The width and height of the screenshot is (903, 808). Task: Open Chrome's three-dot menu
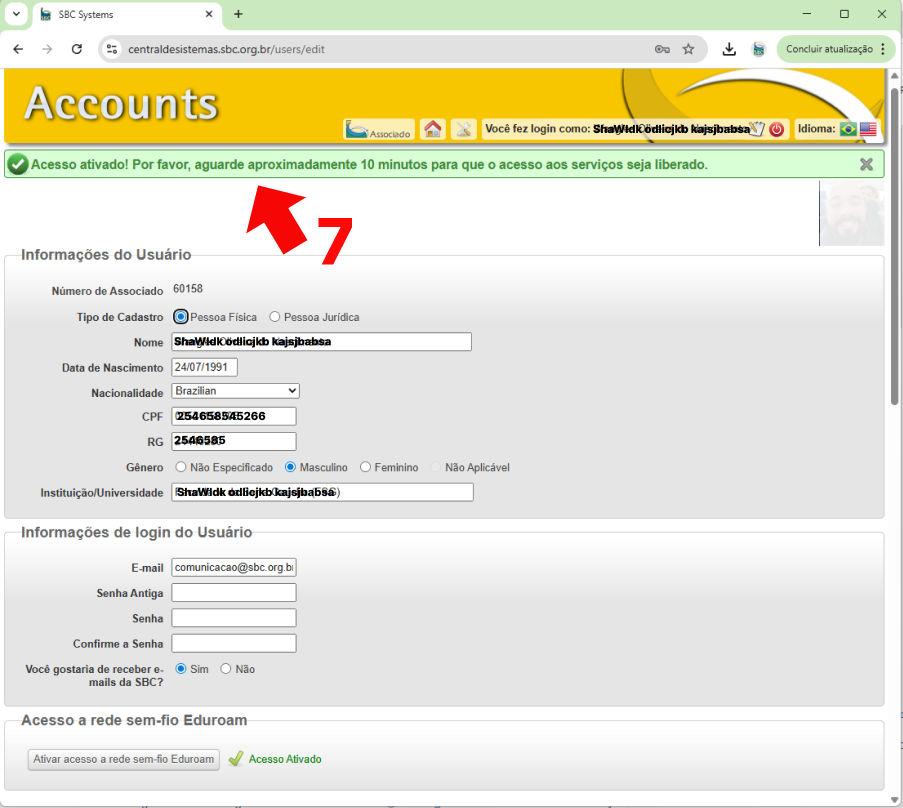tap(883, 49)
